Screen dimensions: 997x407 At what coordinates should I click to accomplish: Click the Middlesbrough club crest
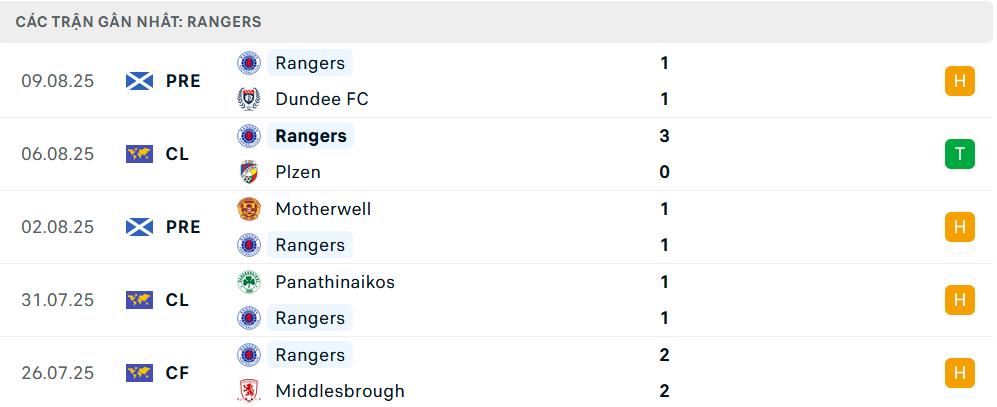248,391
